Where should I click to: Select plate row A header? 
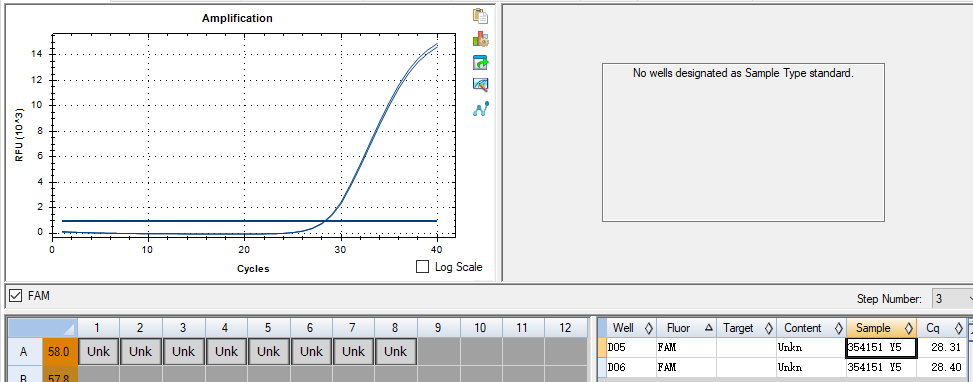coord(24,352)
